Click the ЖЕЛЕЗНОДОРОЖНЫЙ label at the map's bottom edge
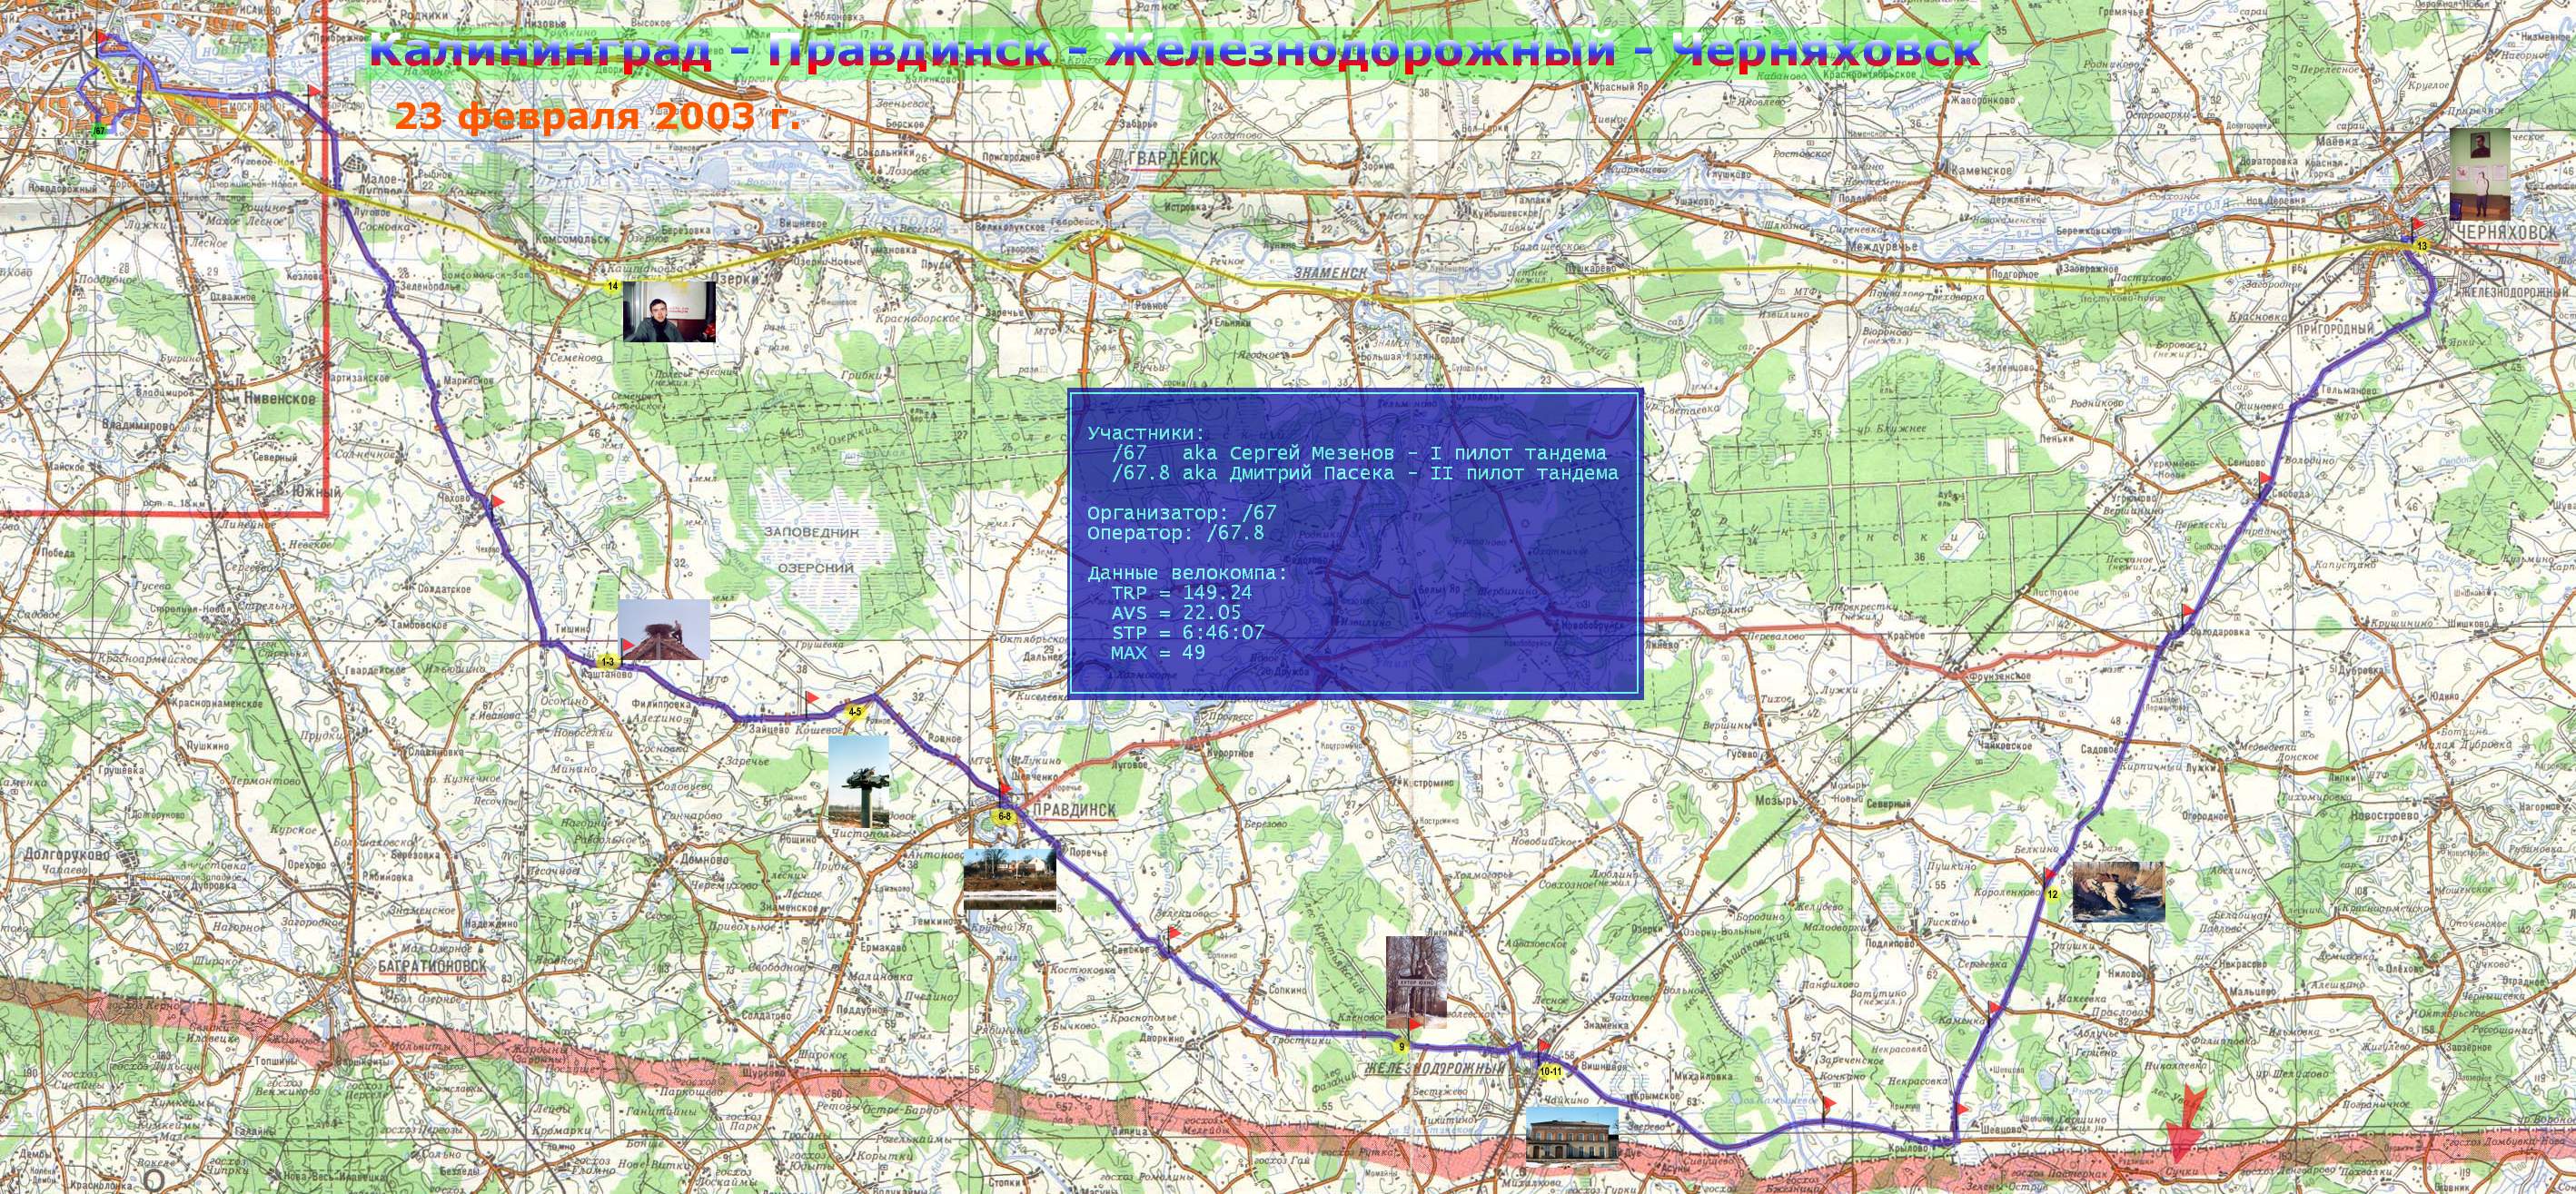2576x1194 pixels. click(x=1434, y=1069)
